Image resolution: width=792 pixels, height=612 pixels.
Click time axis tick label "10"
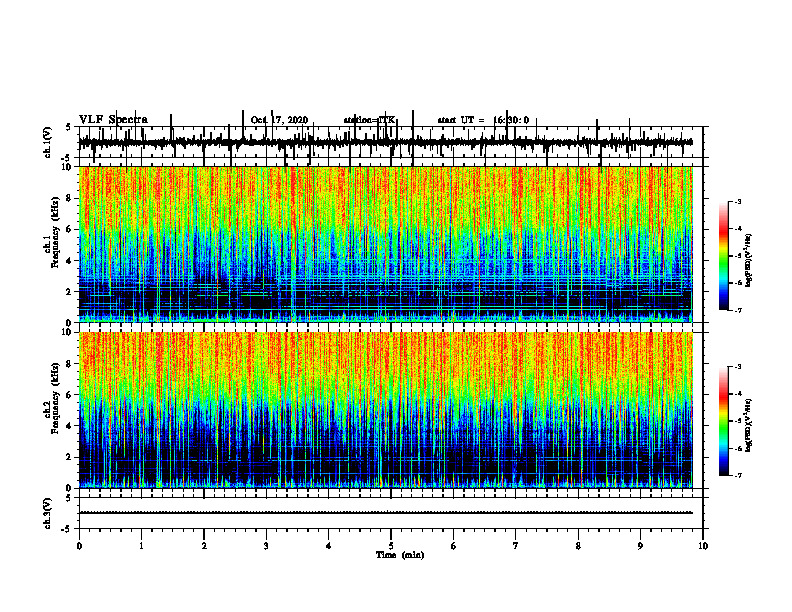pyautogui.click(x=703, y=546)
